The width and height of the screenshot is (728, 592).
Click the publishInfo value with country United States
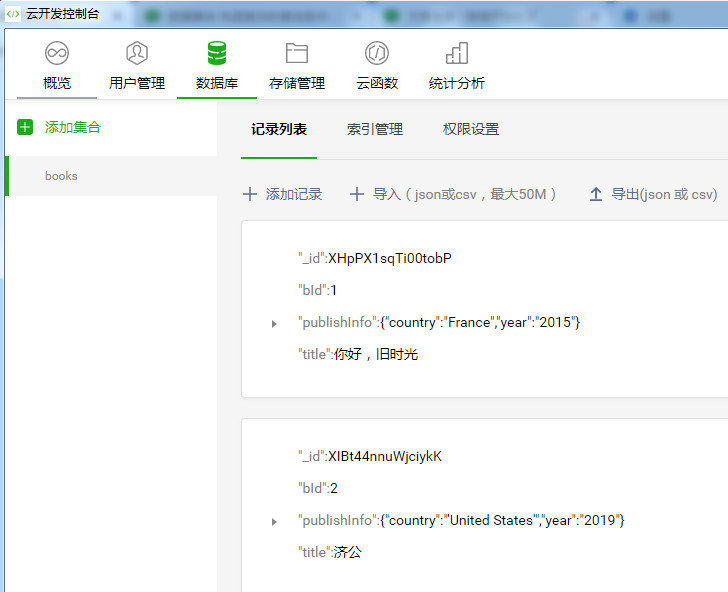(x=502, y=520)
